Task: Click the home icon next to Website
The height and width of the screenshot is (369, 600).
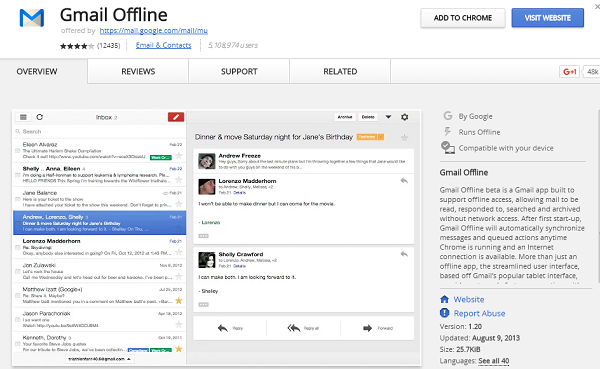Action: click(444, 299)
